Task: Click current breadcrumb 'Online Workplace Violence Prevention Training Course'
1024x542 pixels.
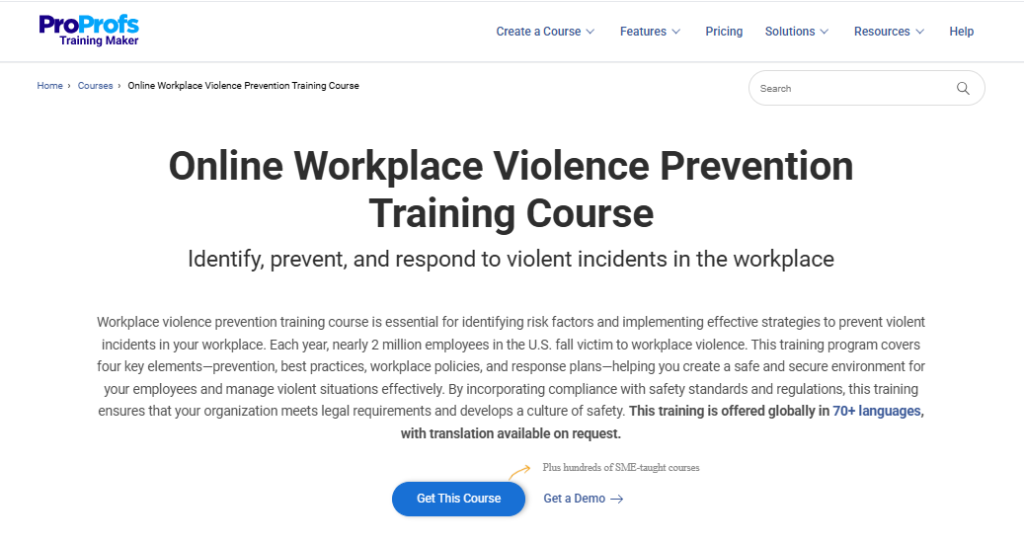Action: click(x=243, y=86)
